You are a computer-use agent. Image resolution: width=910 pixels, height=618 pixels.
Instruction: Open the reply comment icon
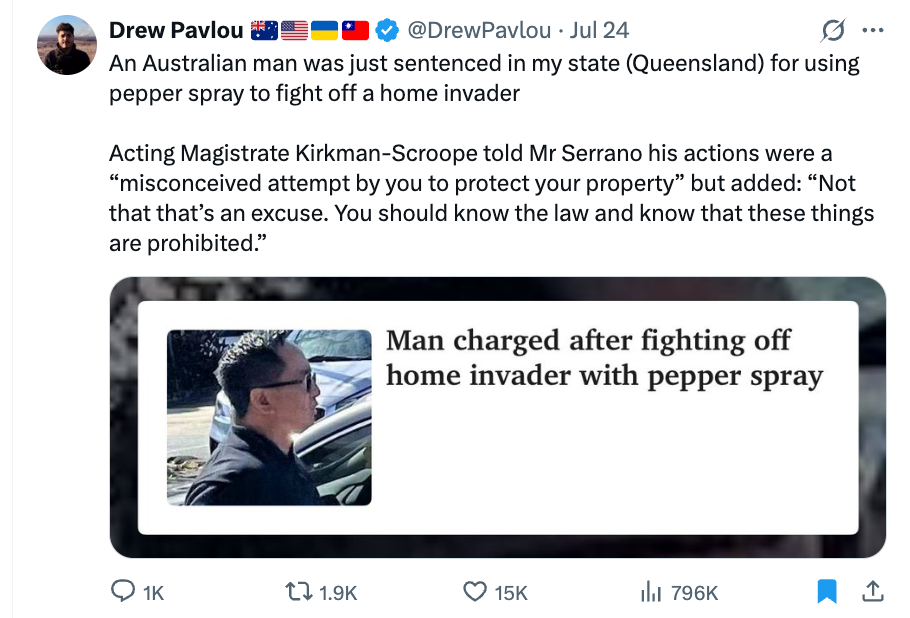[x=123, y=591]
